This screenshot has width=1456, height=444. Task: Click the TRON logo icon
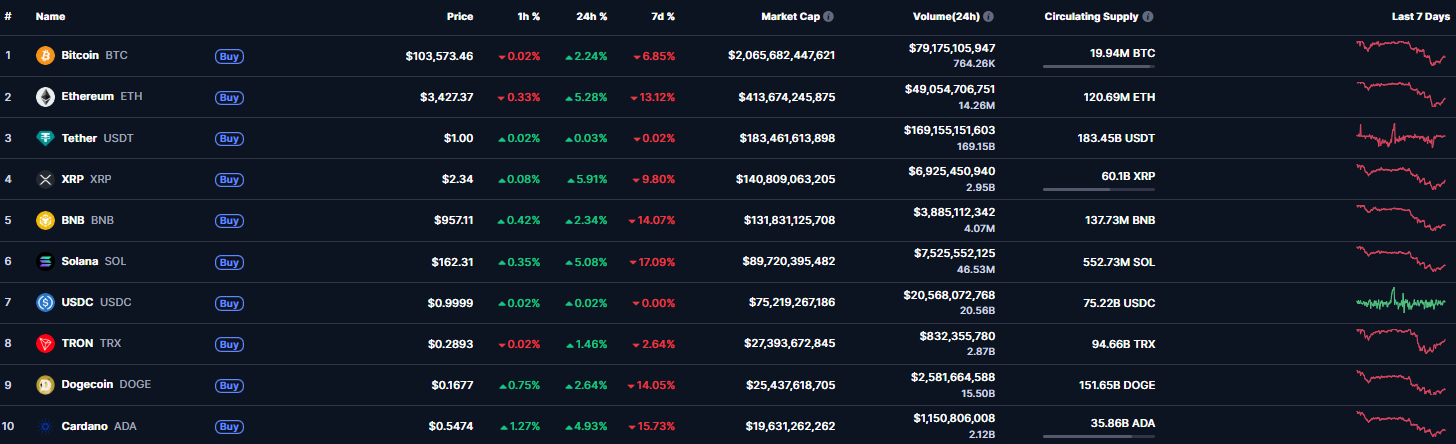click(45, 344)
